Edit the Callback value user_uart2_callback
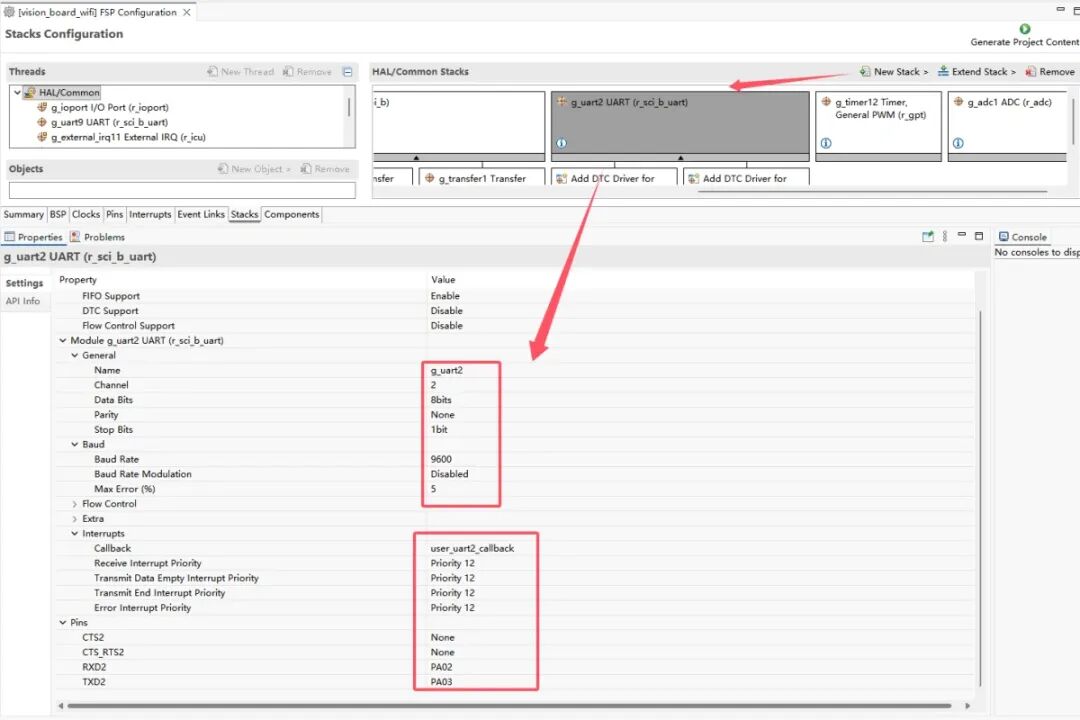1080x720 pixels. 472,548
